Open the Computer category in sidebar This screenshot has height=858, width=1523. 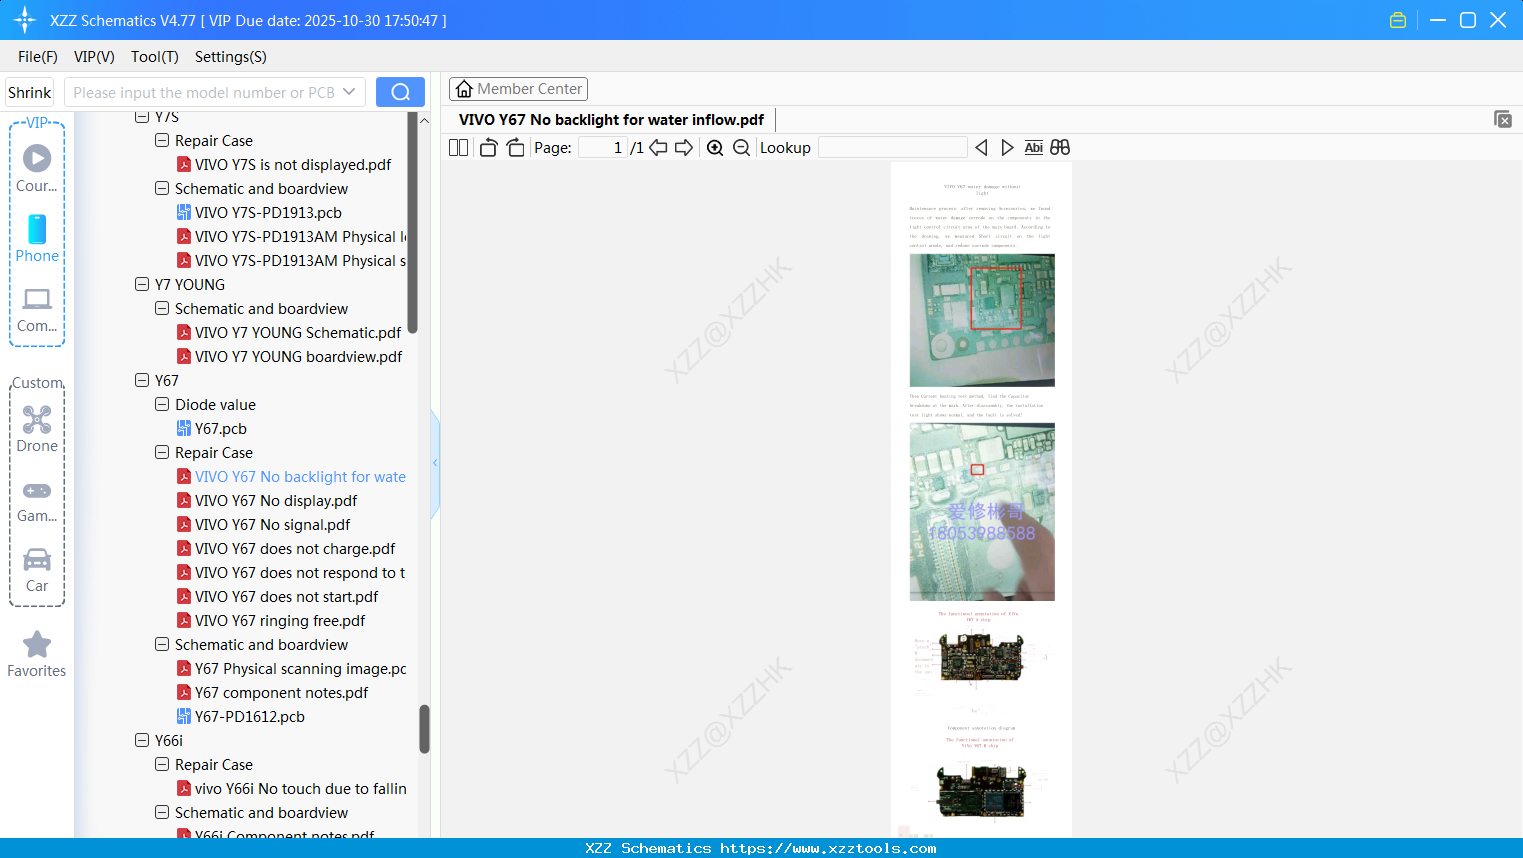tap(37, 310)
